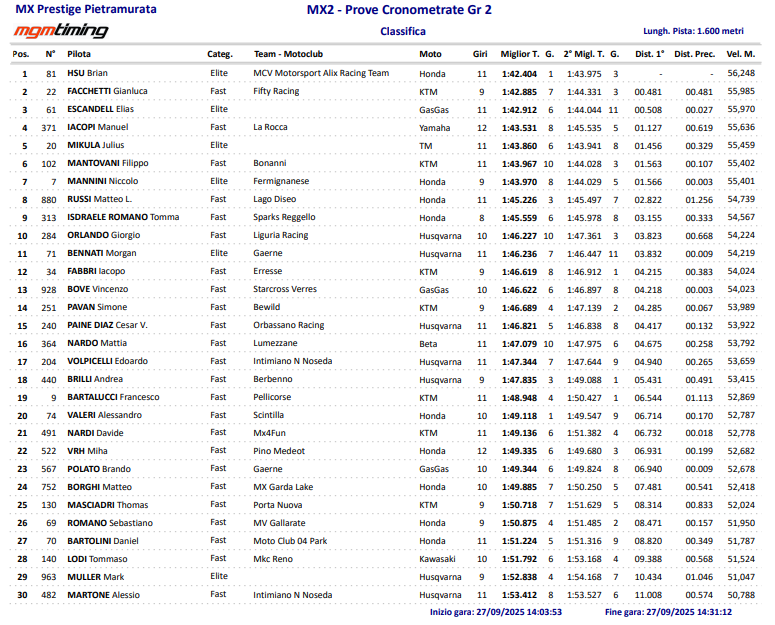Click 'Fine gara: 27/09/2025 14:31:12' text
This screenshot has width=775, height=625.
(668, 612)
